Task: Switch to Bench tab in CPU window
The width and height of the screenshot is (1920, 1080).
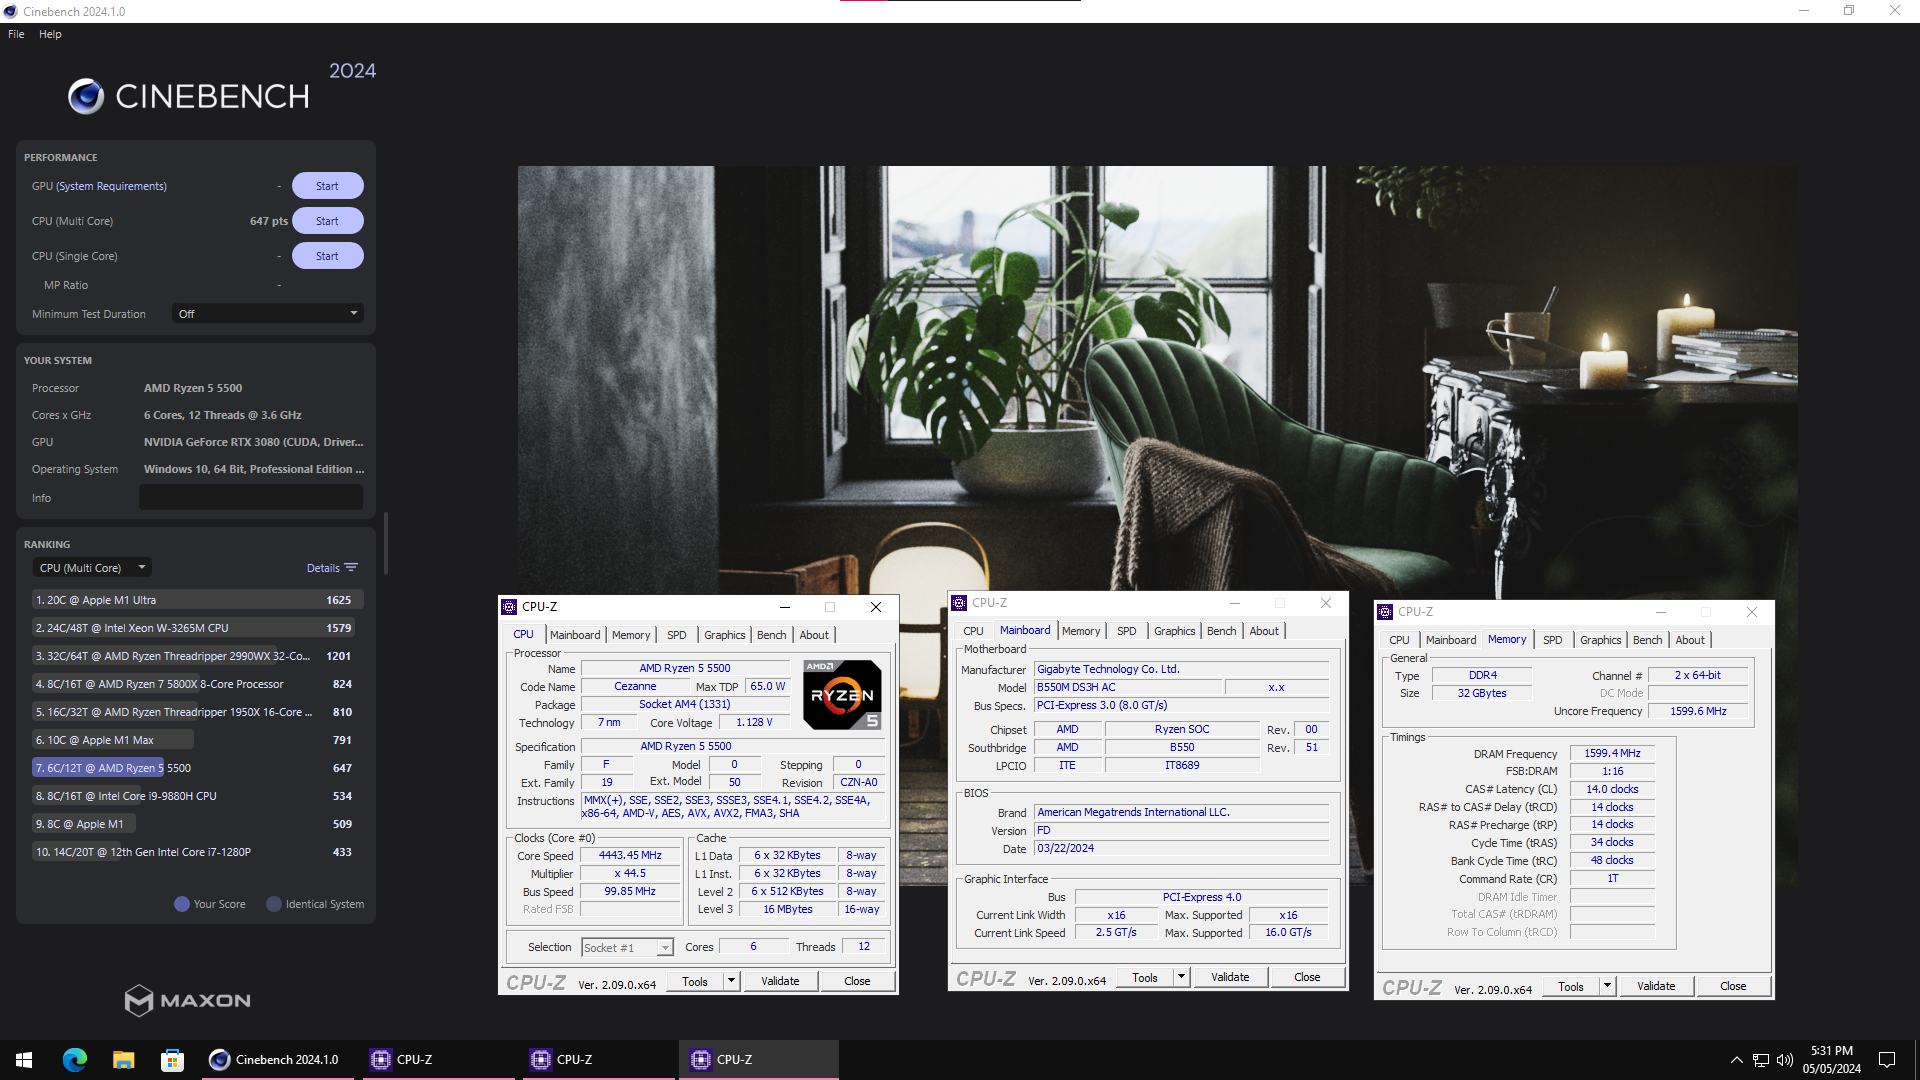Action: pyautogui.click(x=771, y=635)
